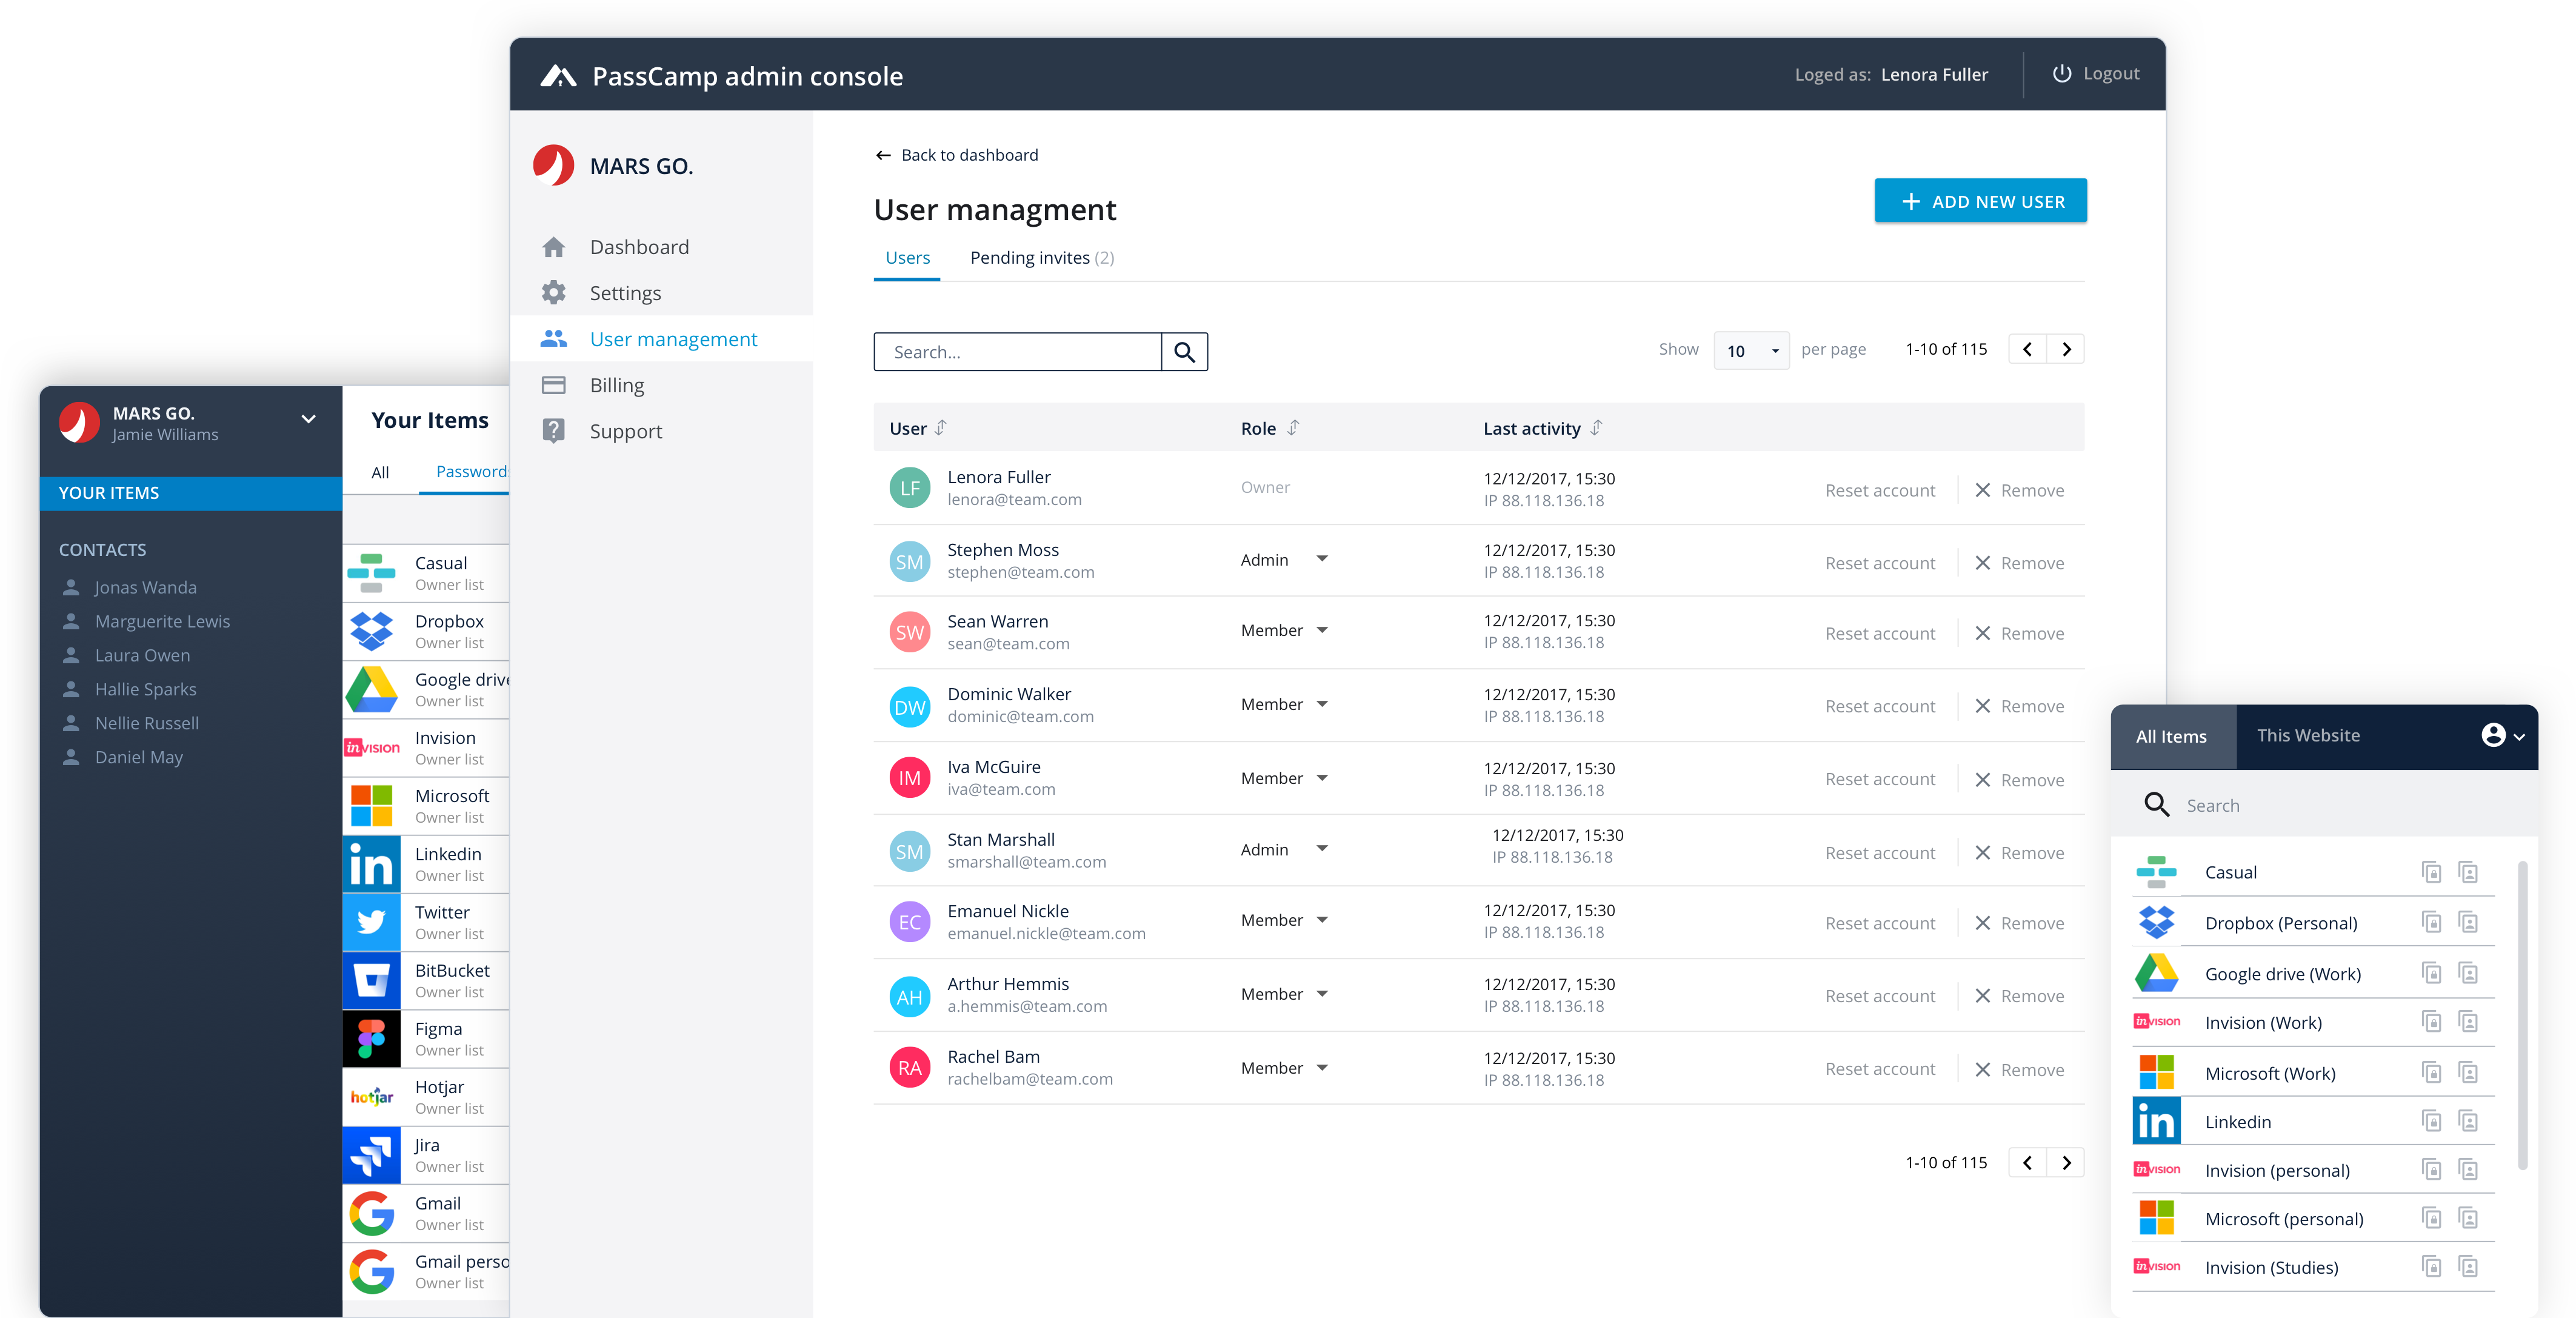The width and height of the screenshot is (2576, 1318).
Task: Click the Dashboard home icon
Action: pos(553,247)
